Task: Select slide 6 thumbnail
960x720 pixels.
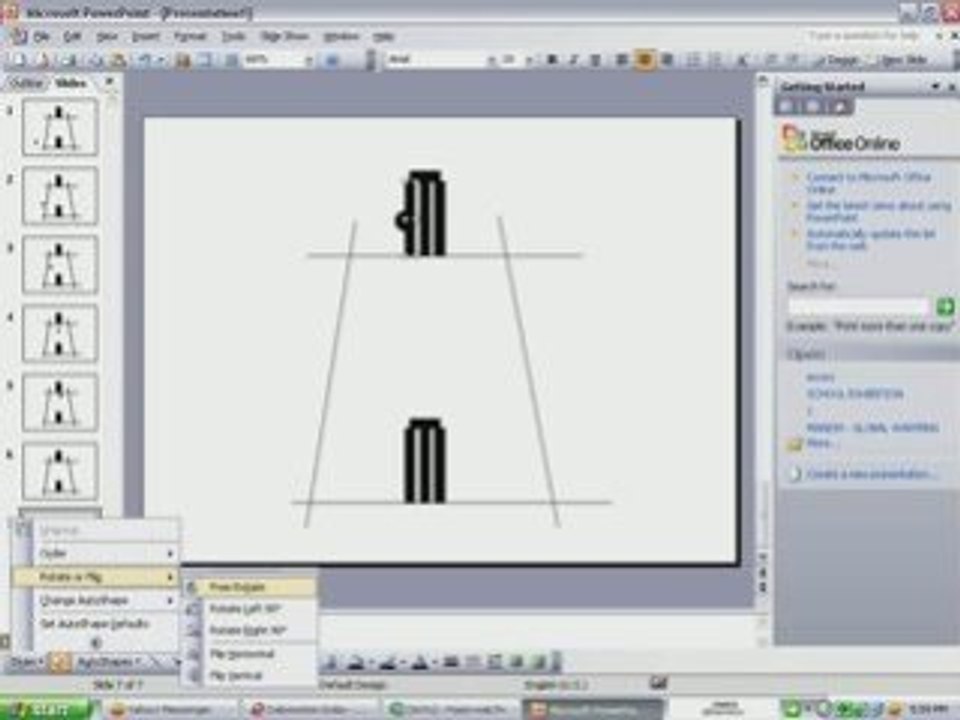Action: (59, 471)
